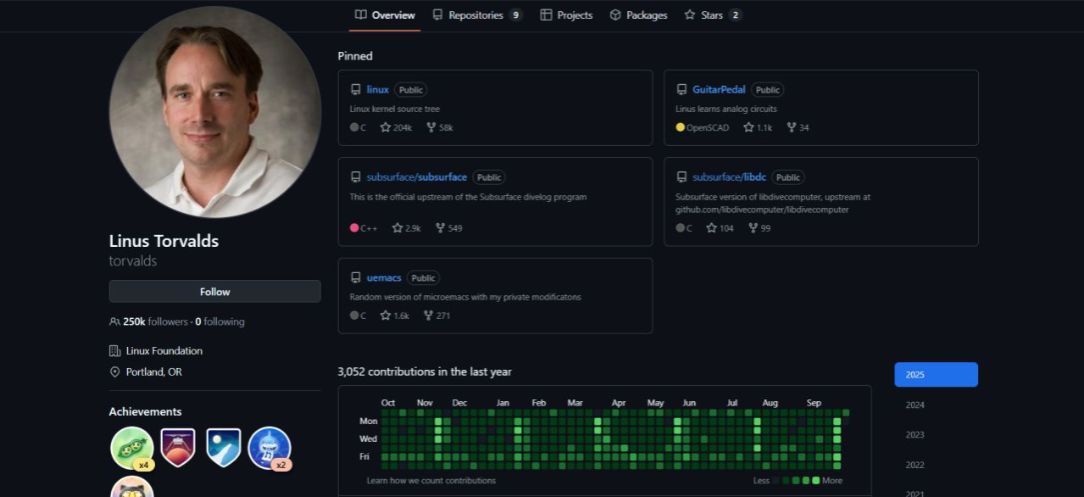Open the Mars rover achievement badge
The image size is (1084, 497).
(x=178, y=447)
